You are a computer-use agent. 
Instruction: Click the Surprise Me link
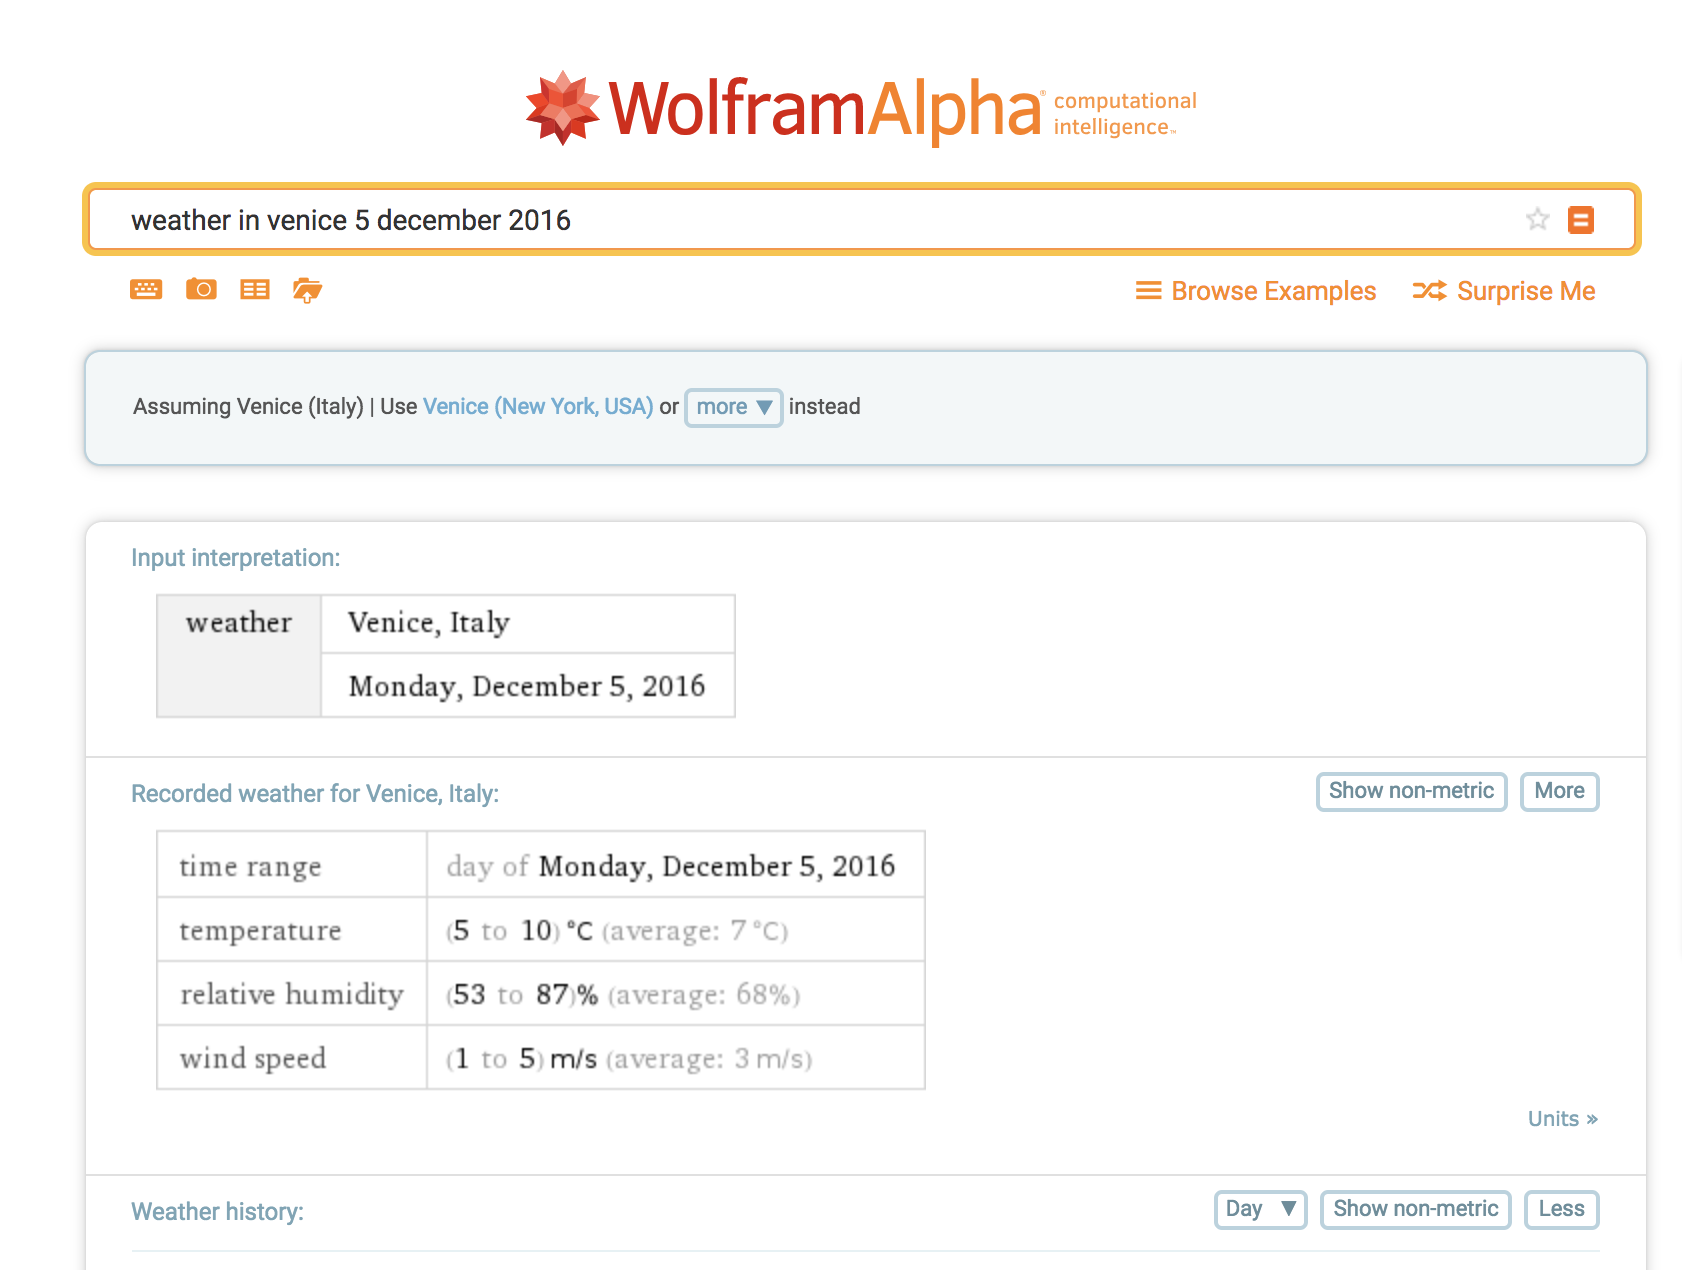[1504, 291]
